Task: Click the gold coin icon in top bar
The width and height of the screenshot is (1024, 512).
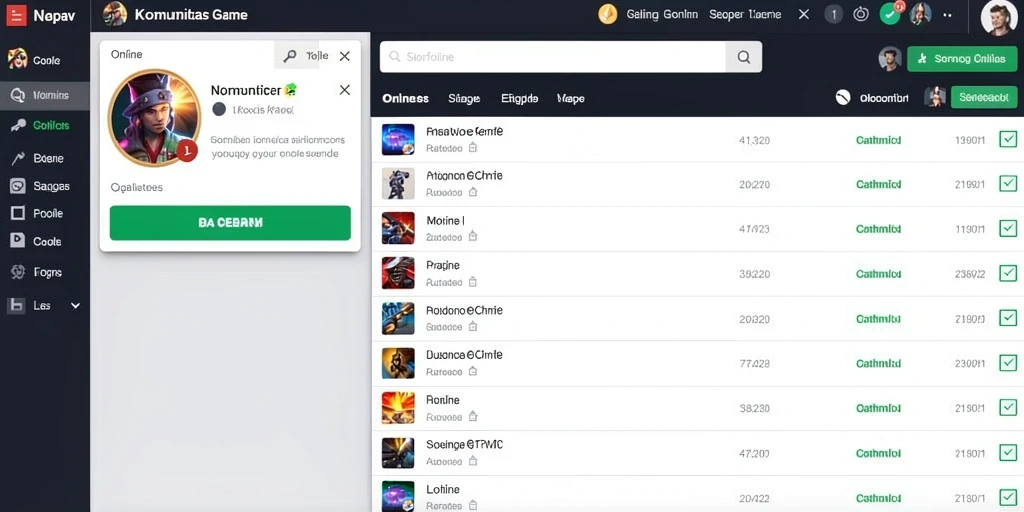Action: (x=607, y=14)
